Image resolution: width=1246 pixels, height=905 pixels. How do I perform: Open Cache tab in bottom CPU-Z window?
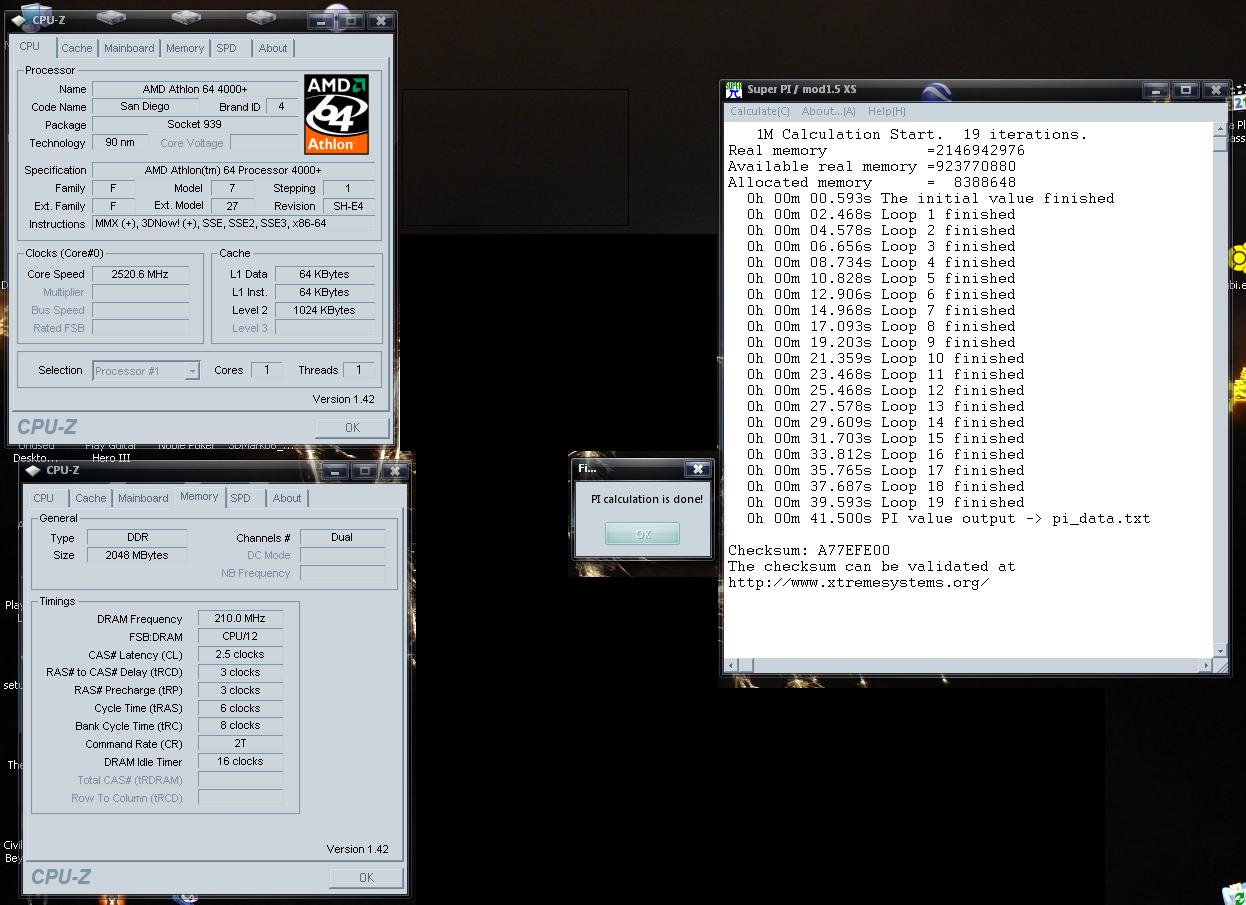(x=90, y=498)
